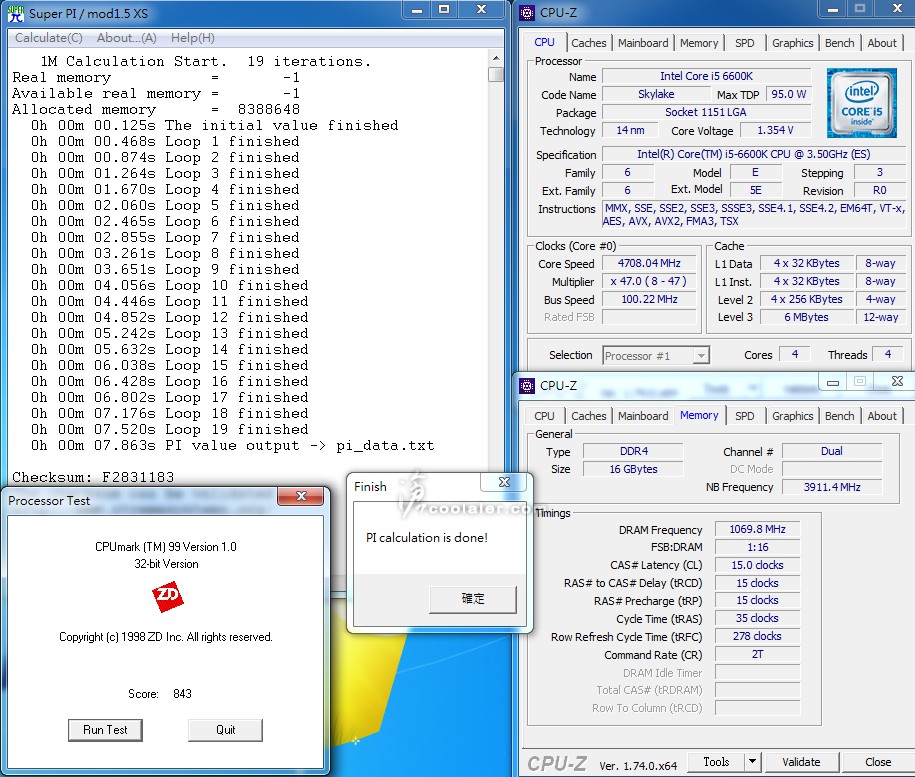This screenshot has width=915, height=777.
Task: Click the Loop 19 finished line
Action: 170,429
